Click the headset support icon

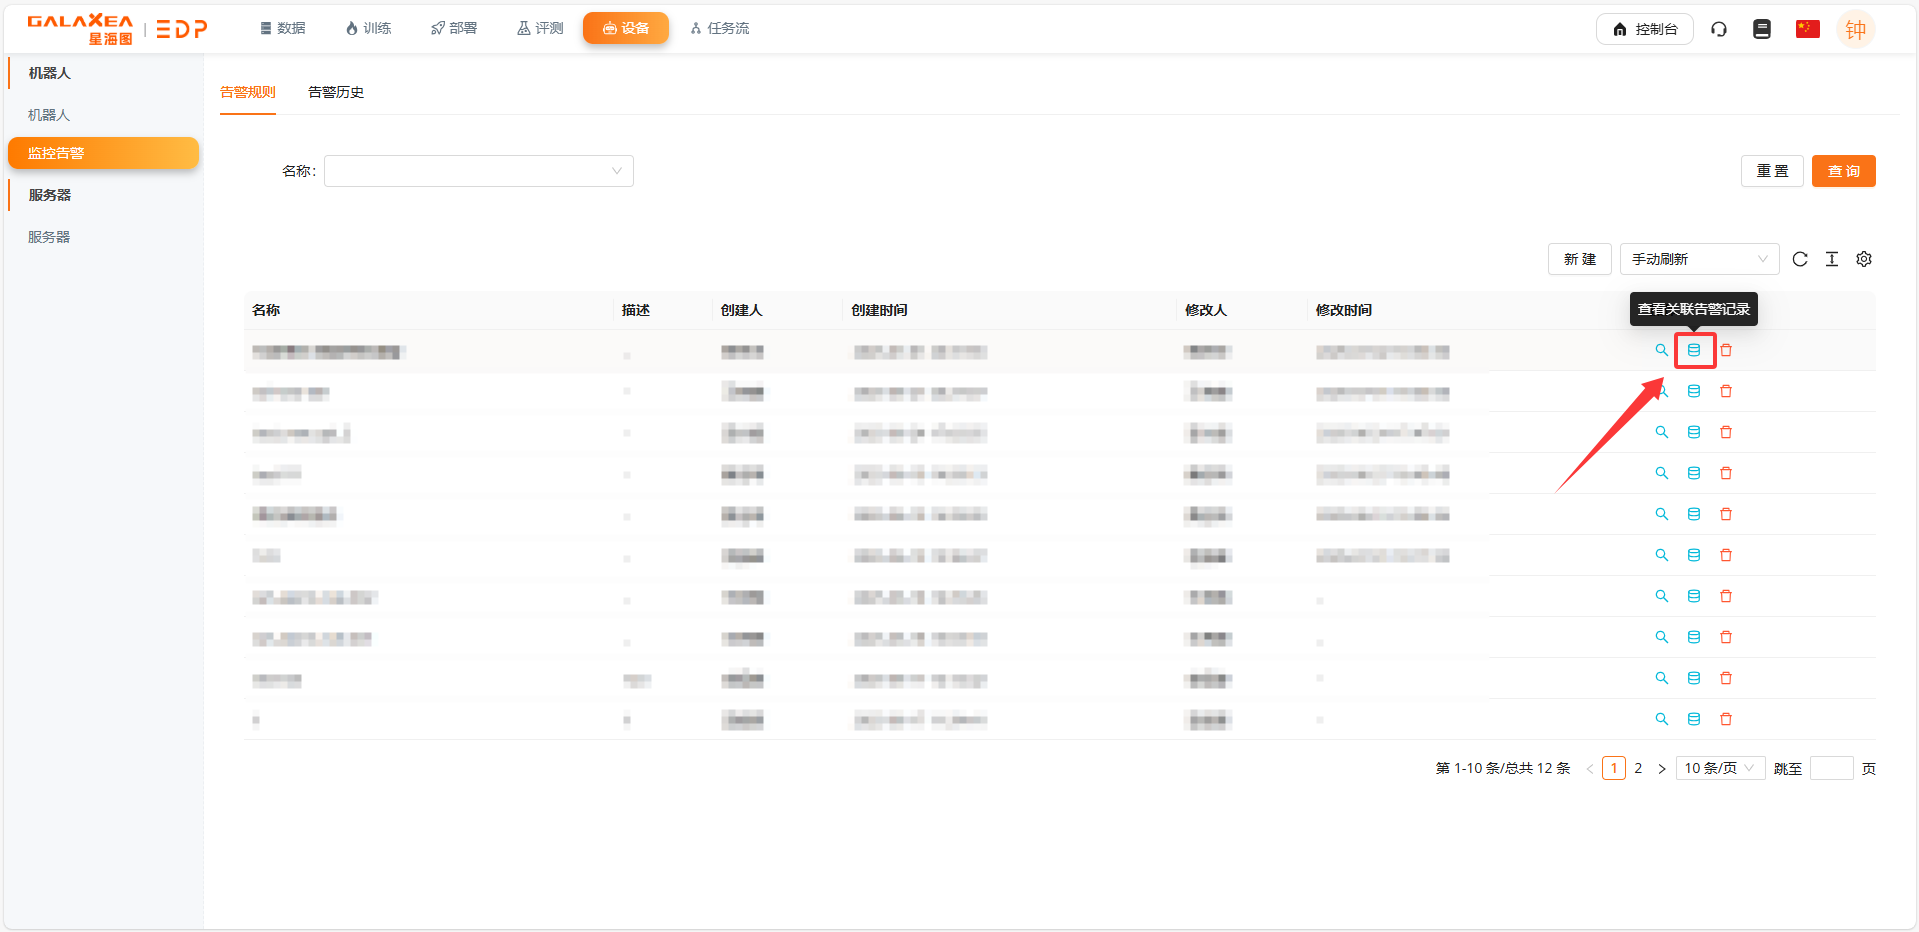tap(1719, 29)
